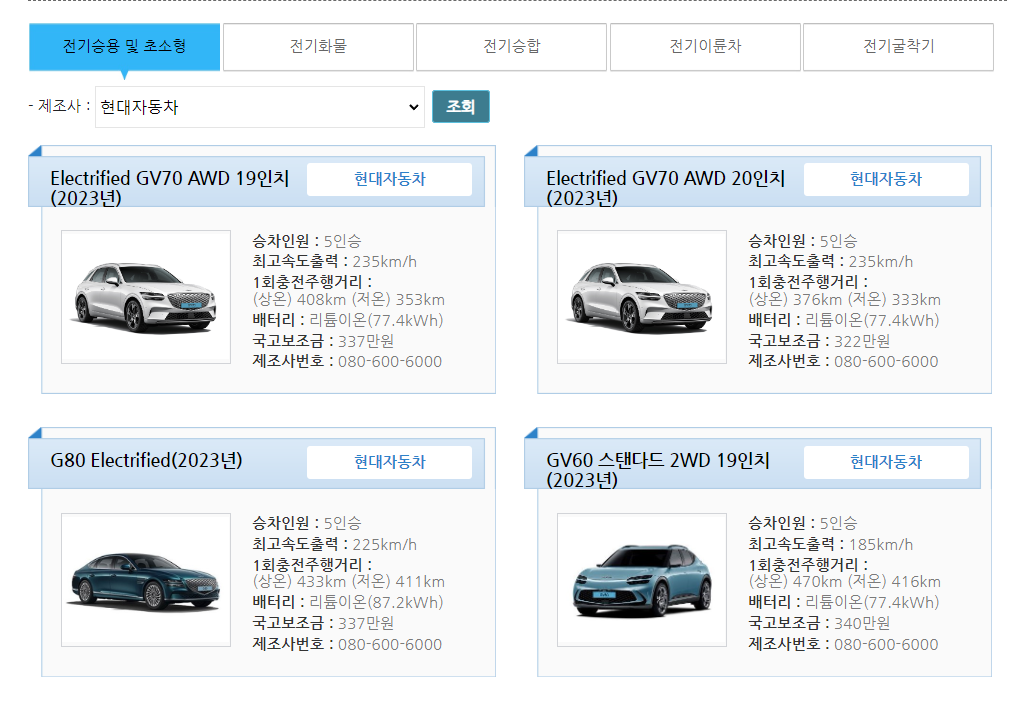This screenshot has height=706, width=1024.
Task: Click range text (상온) 408km (저온) 353km
Action: coord(349,300)
